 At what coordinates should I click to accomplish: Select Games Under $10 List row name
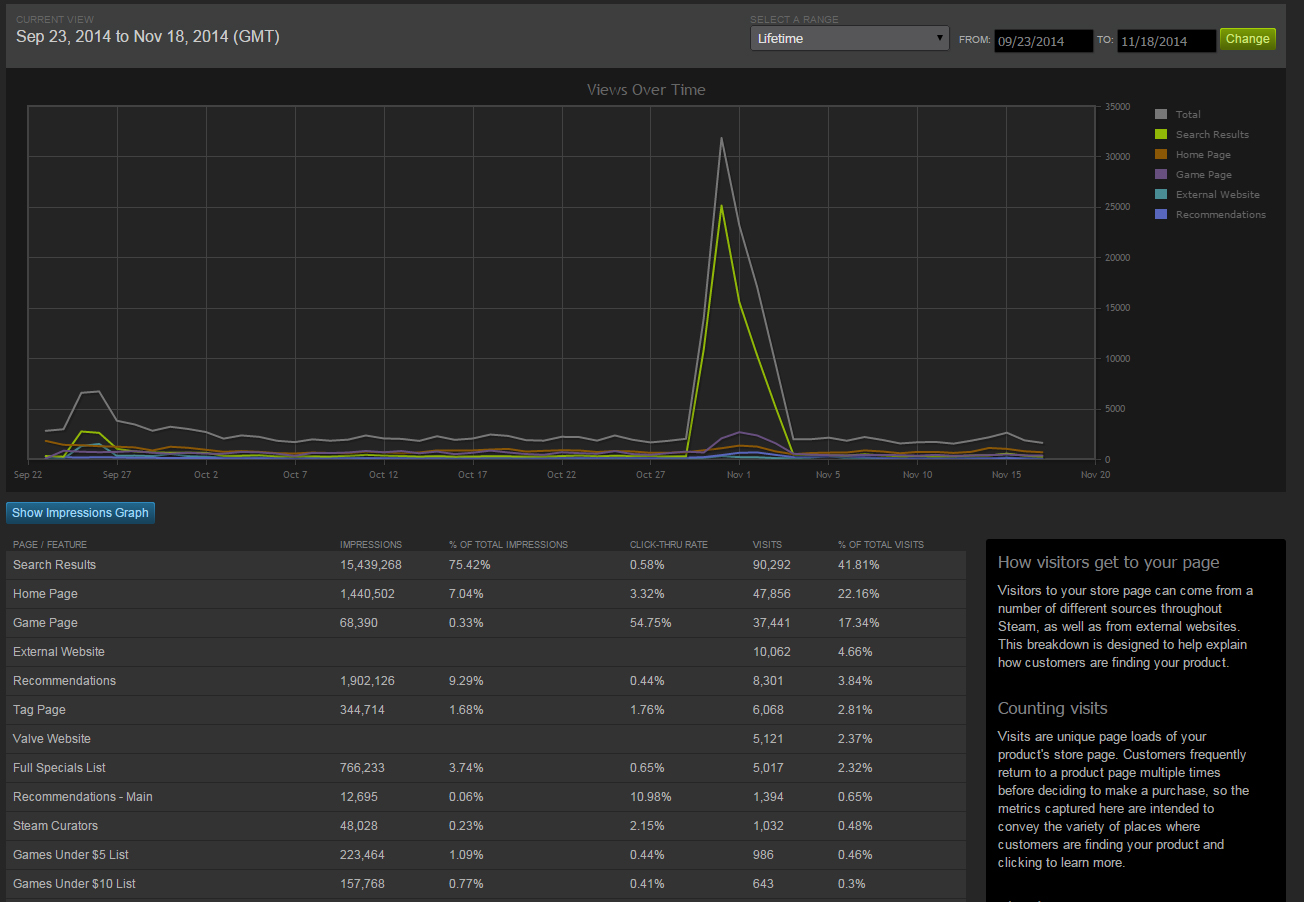[74, 884]
